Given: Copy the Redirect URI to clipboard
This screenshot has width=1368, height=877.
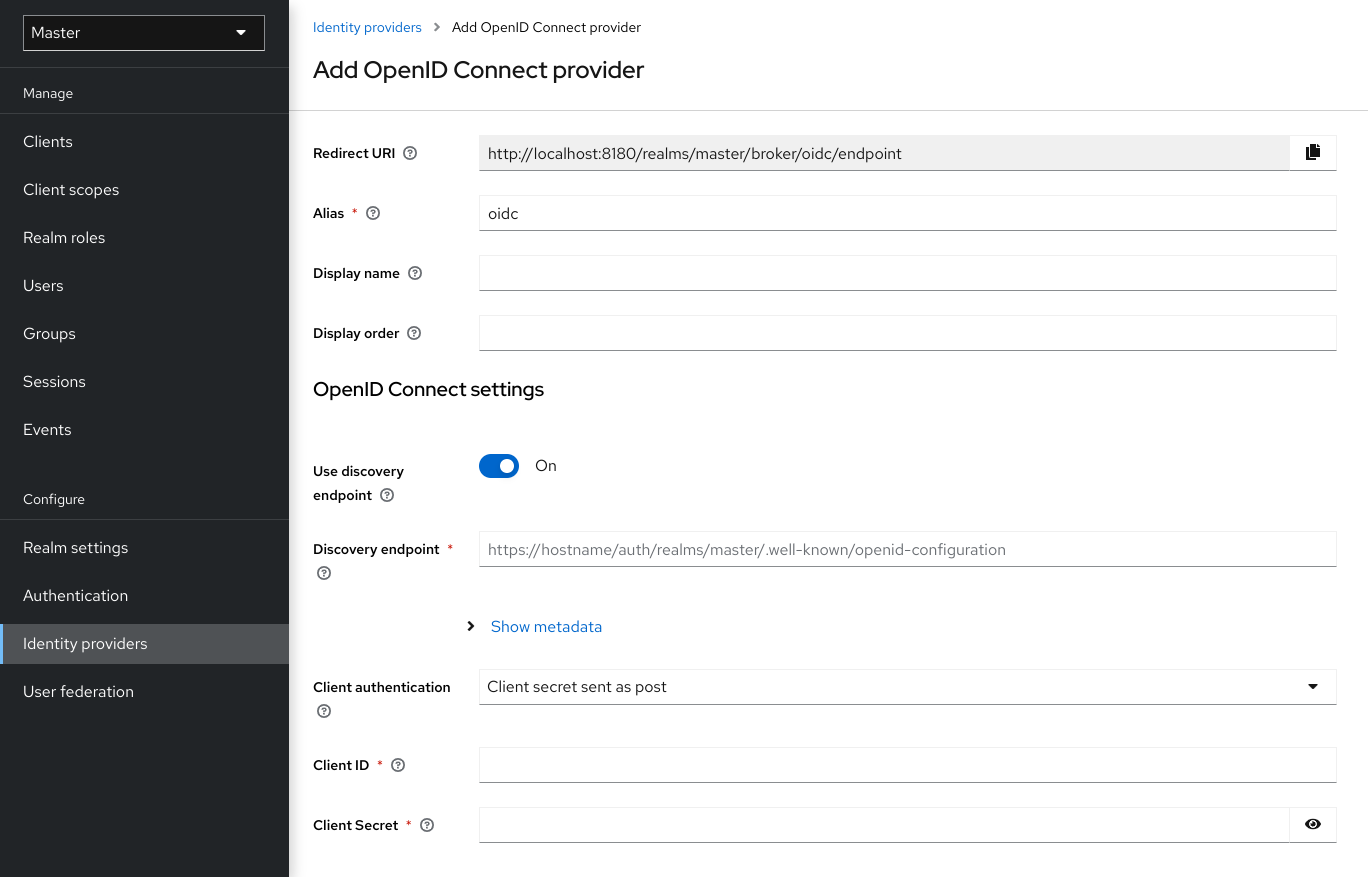Looking at the screenshot, I should [1312, 152].
